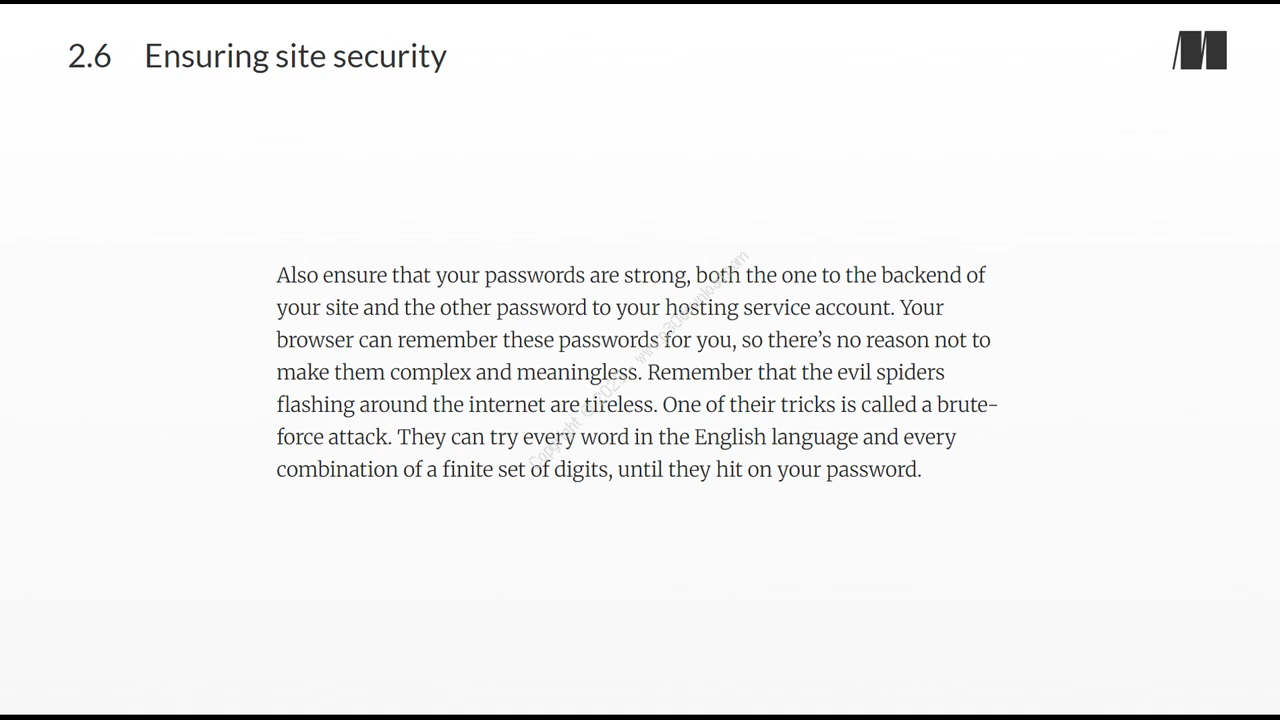Screen dimensions: 1280x720
Task: Click the section number 2.6
Action: [x=89, y=56]
